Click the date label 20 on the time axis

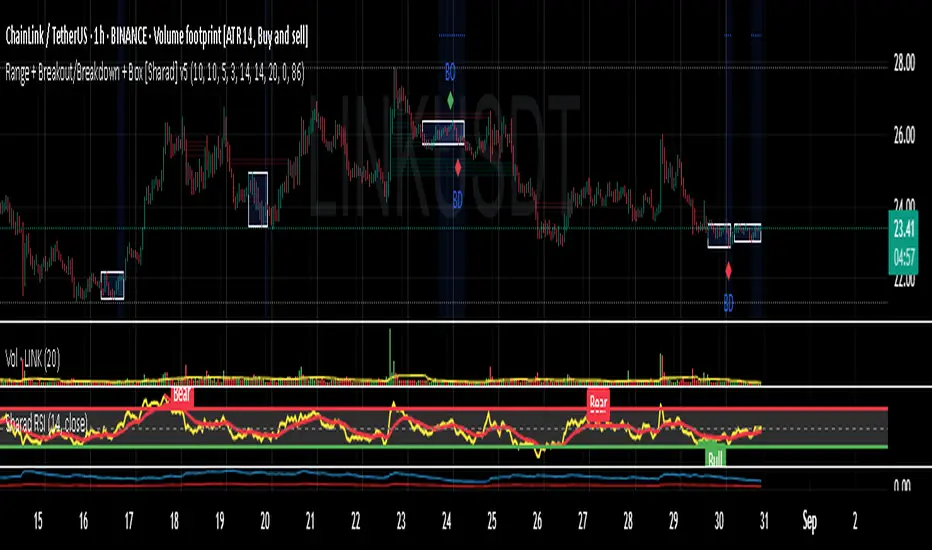pyautogui.click(x=265, y=521)
